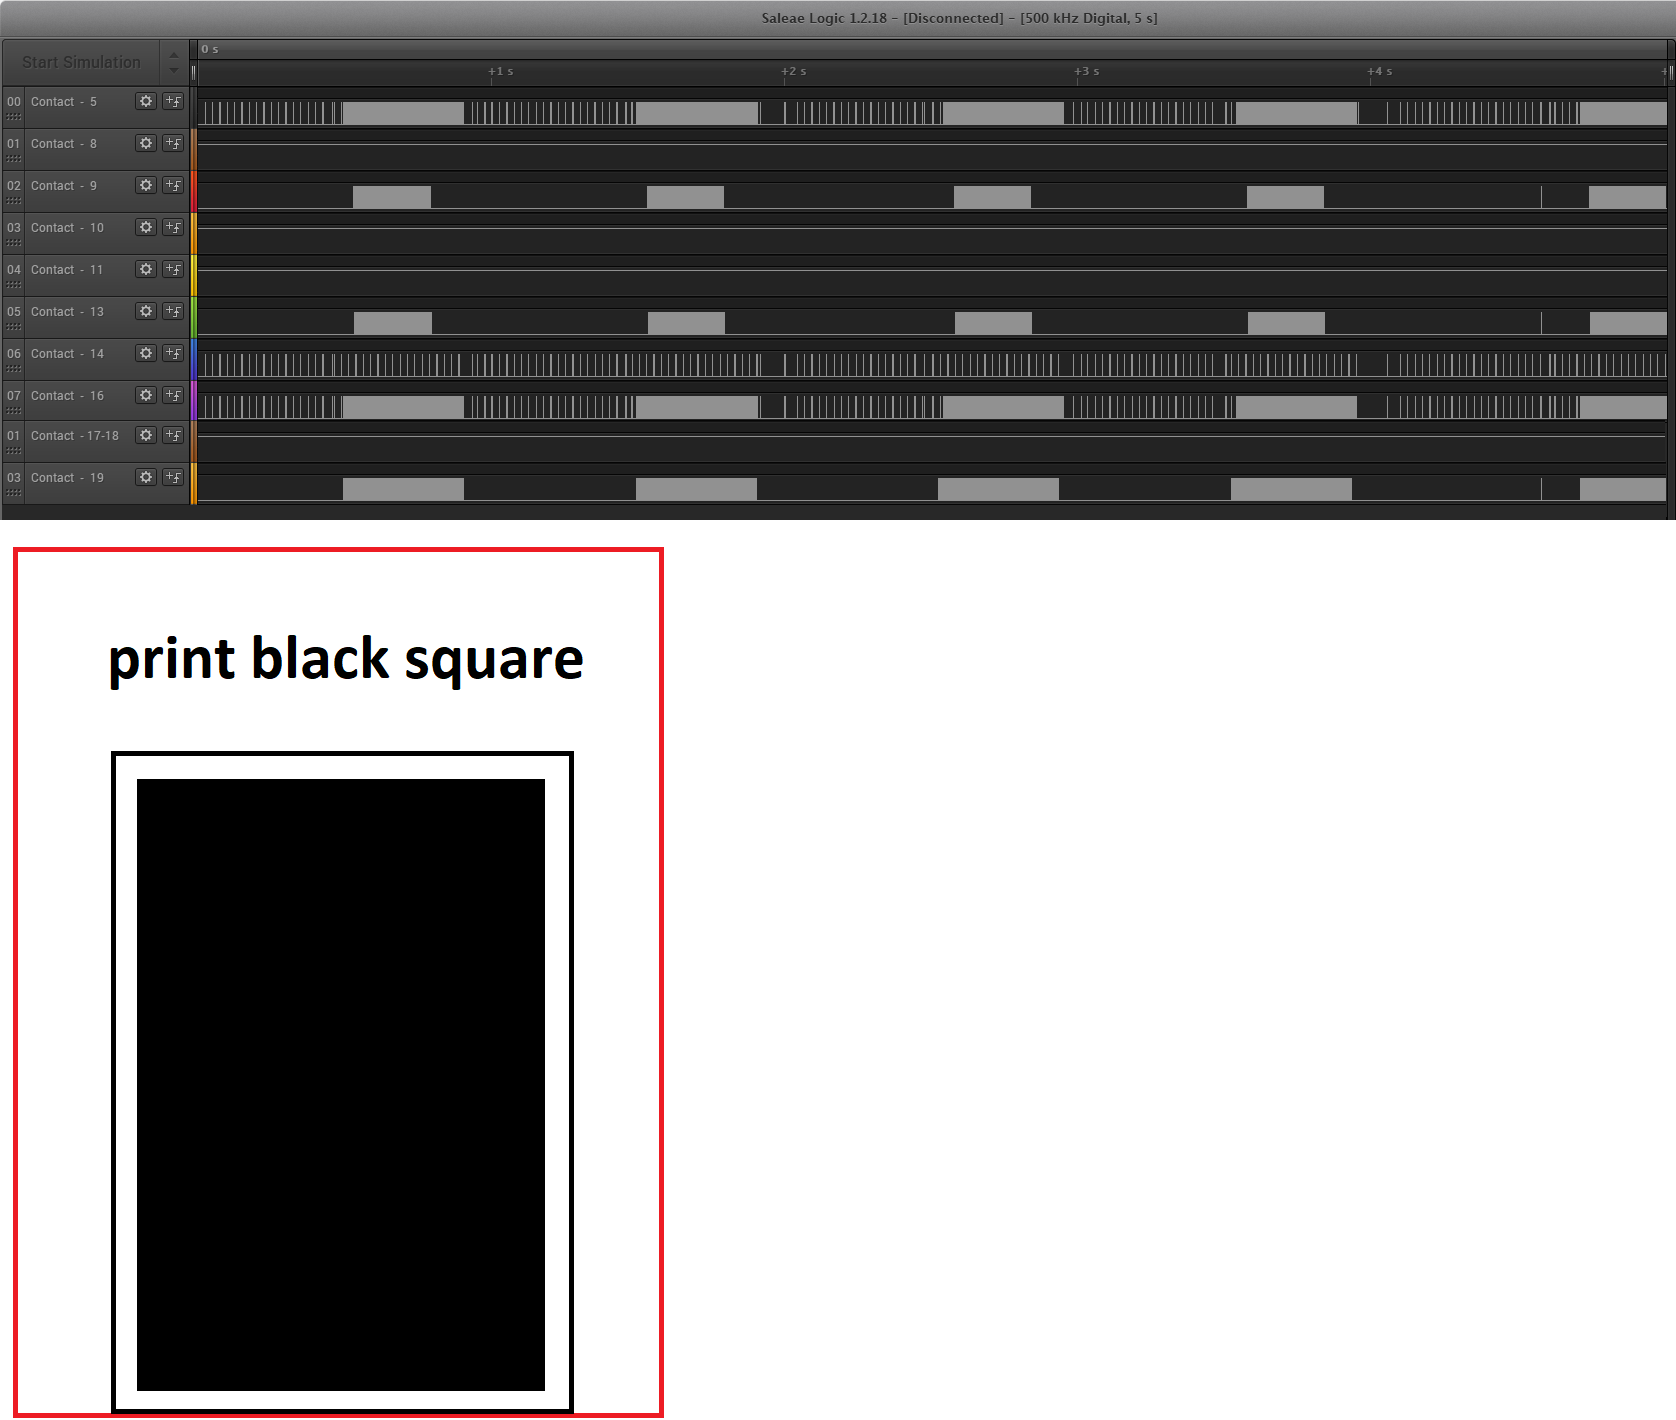Image resolution: width=1676 pixels, height=1420 pixels.
Task: Open settings gear for Contact - 13 channel
Action: click(146, 311)
